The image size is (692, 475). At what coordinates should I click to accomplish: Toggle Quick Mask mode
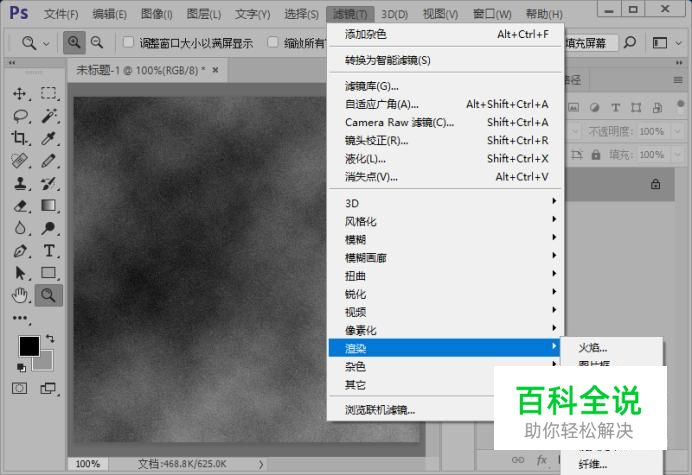coord(19,388)
